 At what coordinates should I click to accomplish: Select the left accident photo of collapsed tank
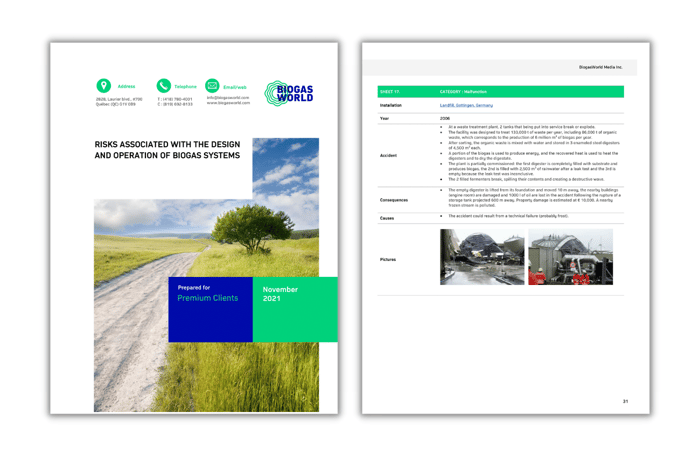[481, 257]
